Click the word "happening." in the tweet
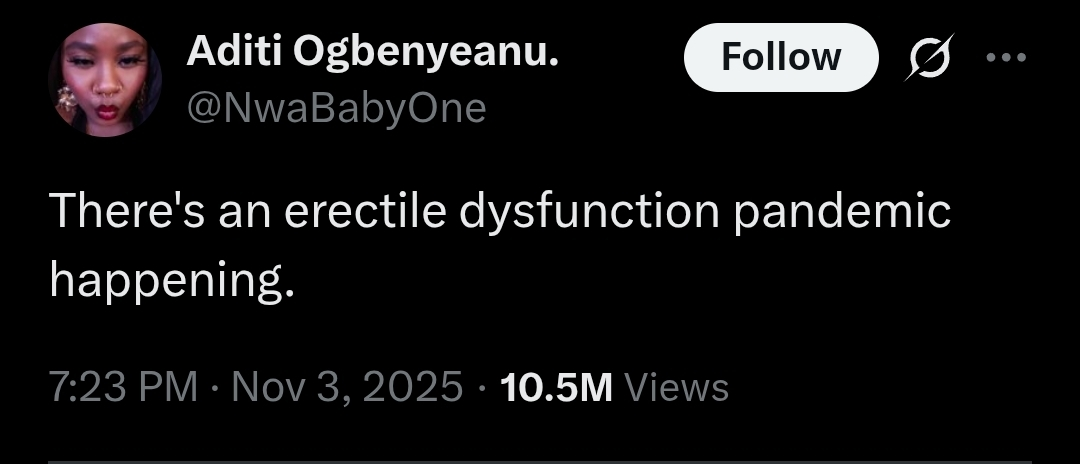 172,283
